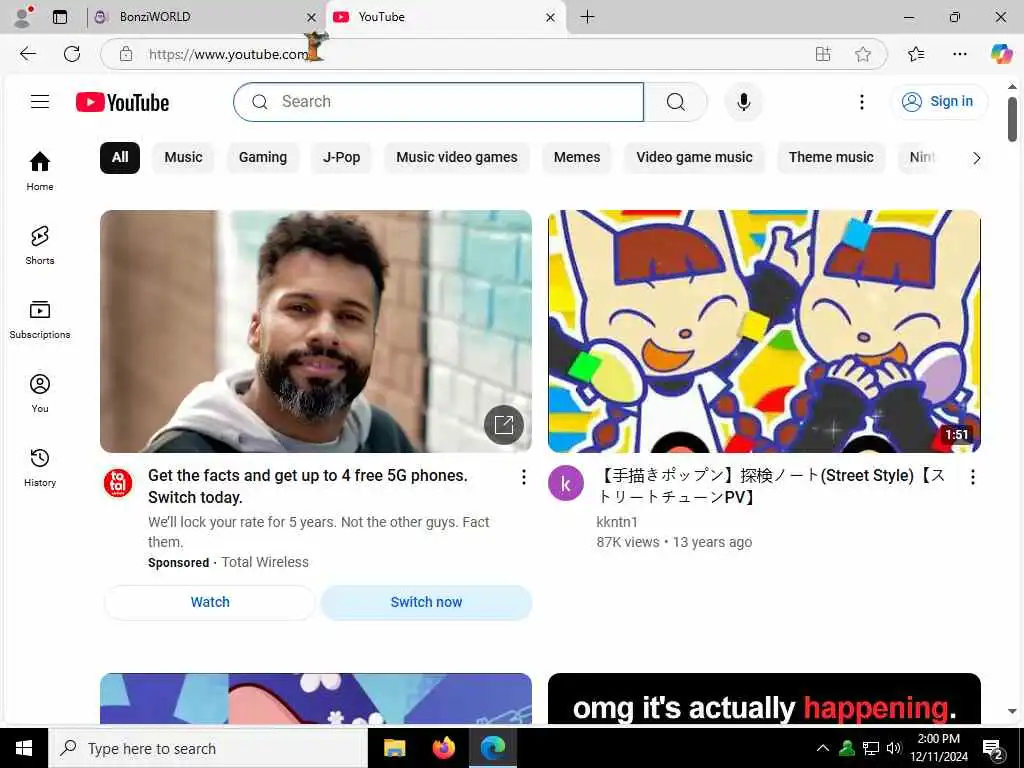Image resolution: width=1024 pixels, height=768 pixels.
Task: Open the options menu for the Street Style video
Action: (x=972, y=477)
